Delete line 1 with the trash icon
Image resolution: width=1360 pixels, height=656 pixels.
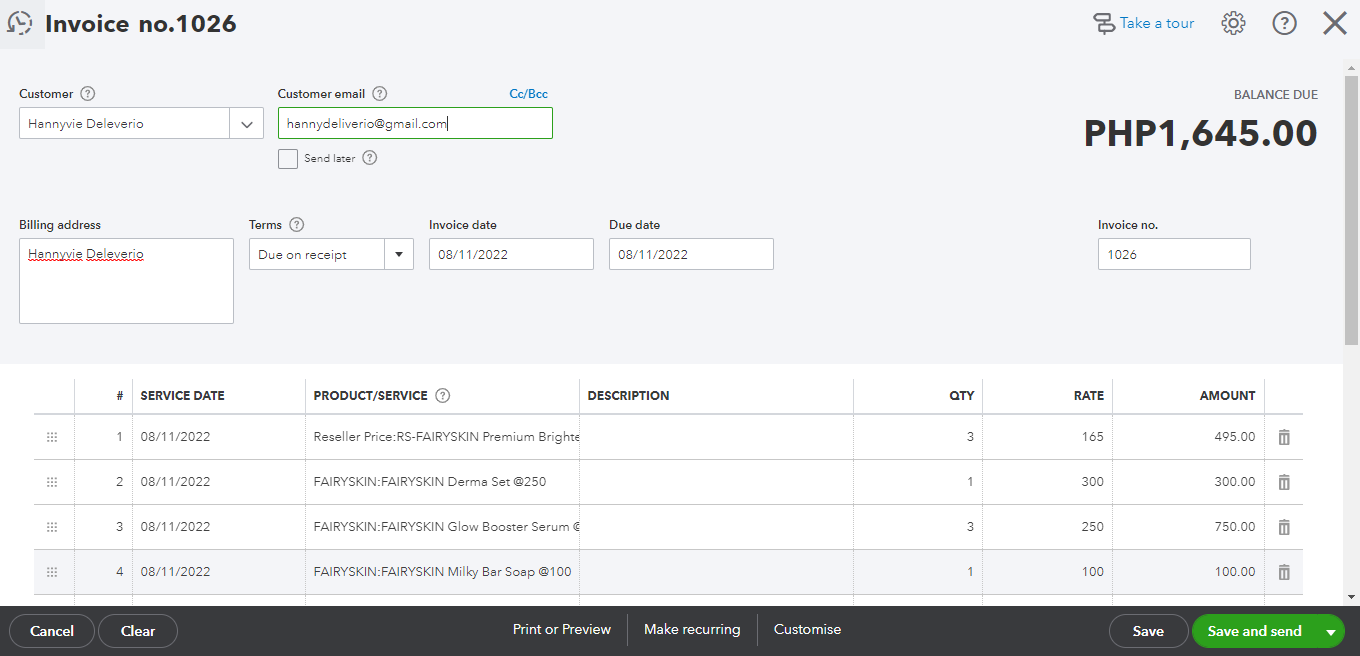point(1284,437)
